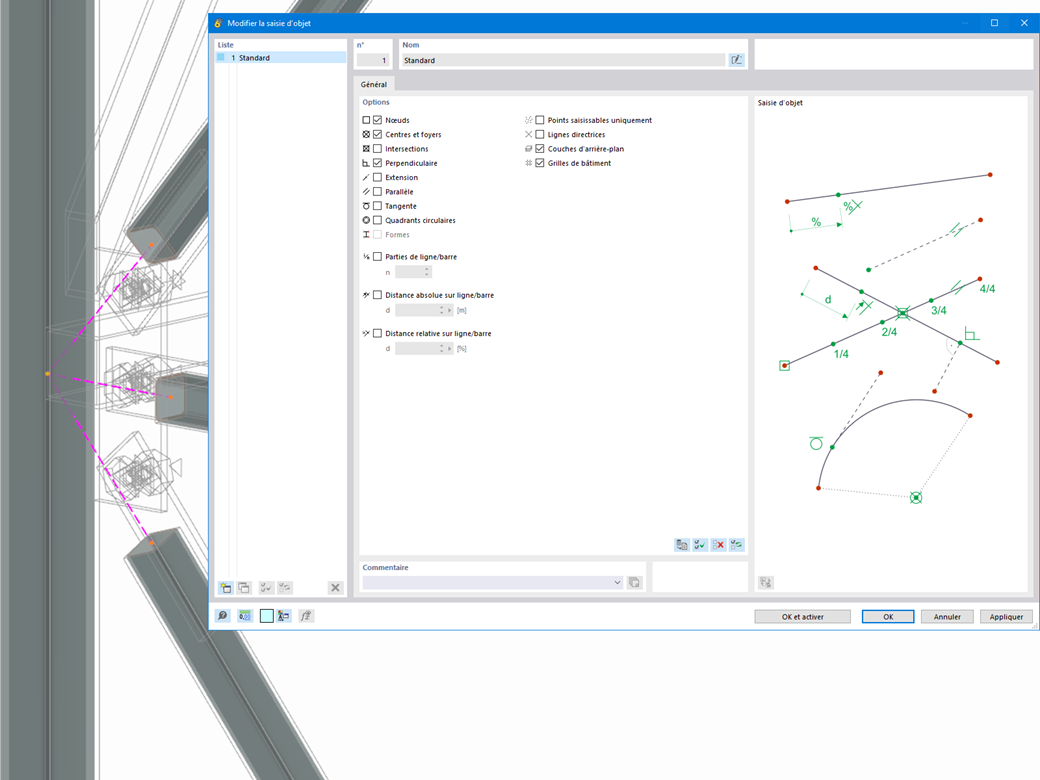
Task: Open units and decimal places settings
Action: coord(245,616)
